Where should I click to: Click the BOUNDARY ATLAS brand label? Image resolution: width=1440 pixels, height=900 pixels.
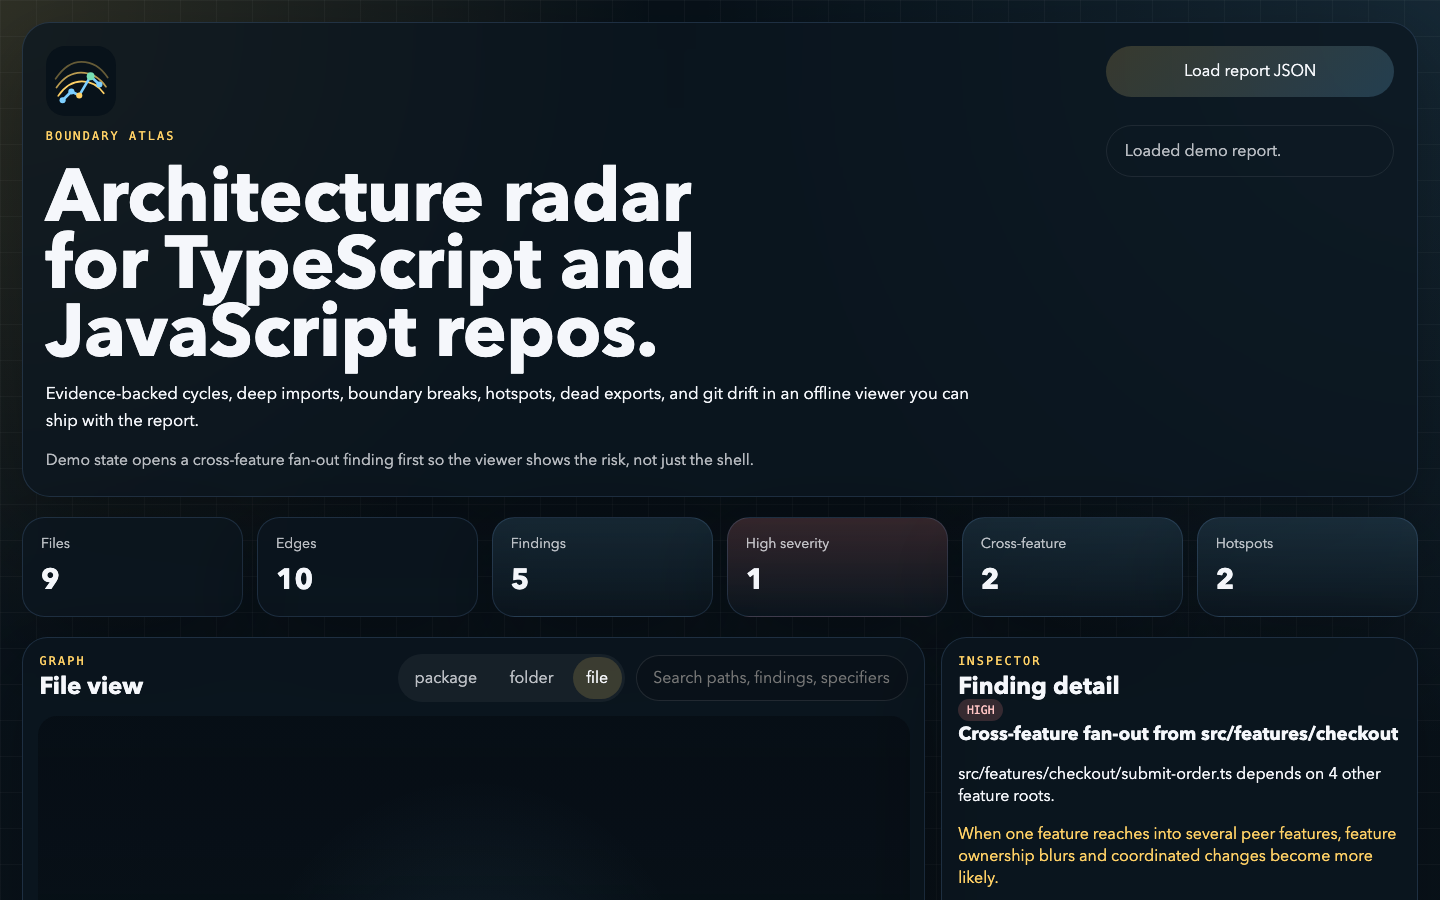click(110, 136)
